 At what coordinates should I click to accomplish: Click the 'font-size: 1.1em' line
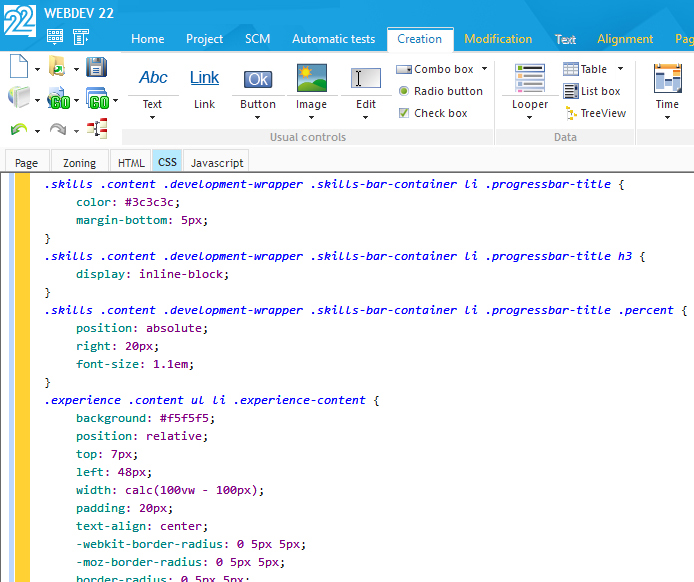(135, 364)
